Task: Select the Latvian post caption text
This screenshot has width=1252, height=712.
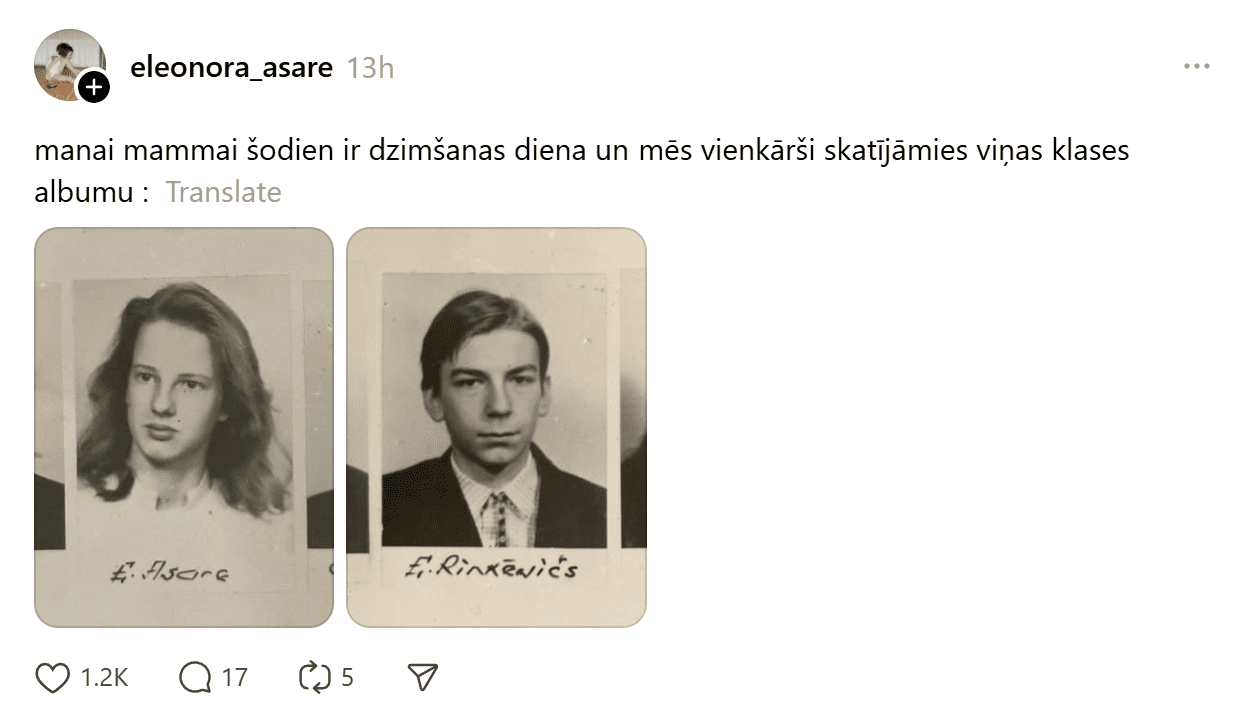Action: (x=582, y=171)
